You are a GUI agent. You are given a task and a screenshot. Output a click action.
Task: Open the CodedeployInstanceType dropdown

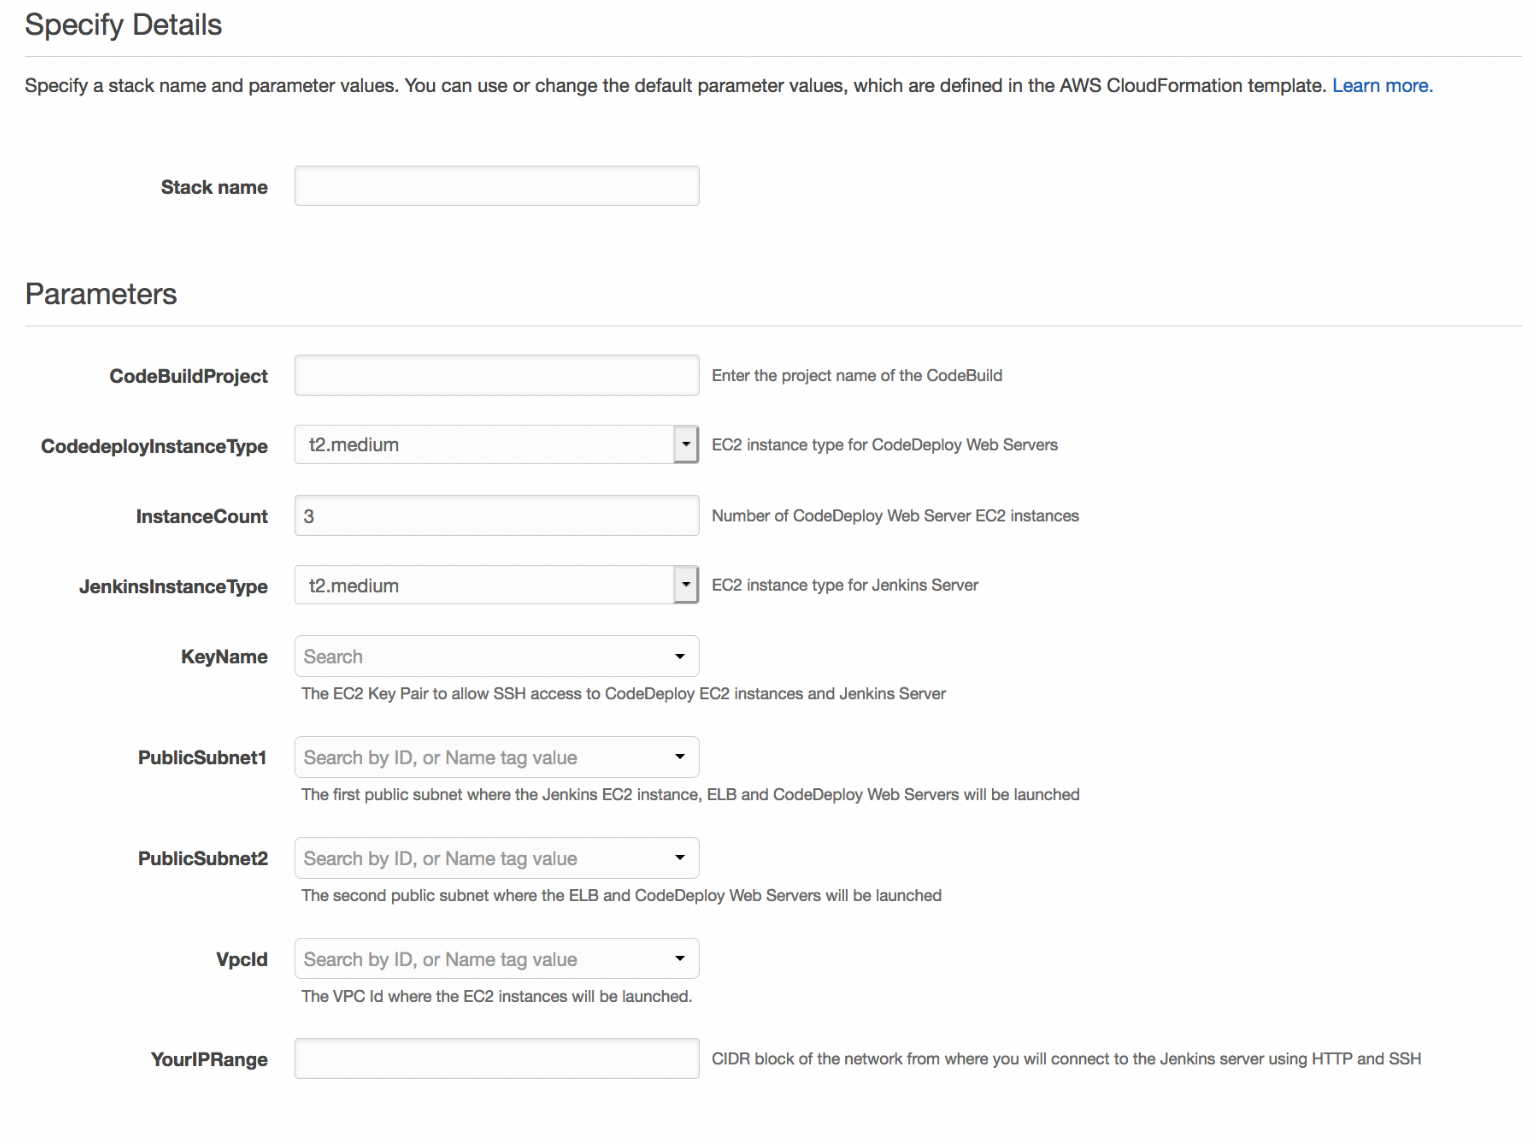(x=484, y=445)
